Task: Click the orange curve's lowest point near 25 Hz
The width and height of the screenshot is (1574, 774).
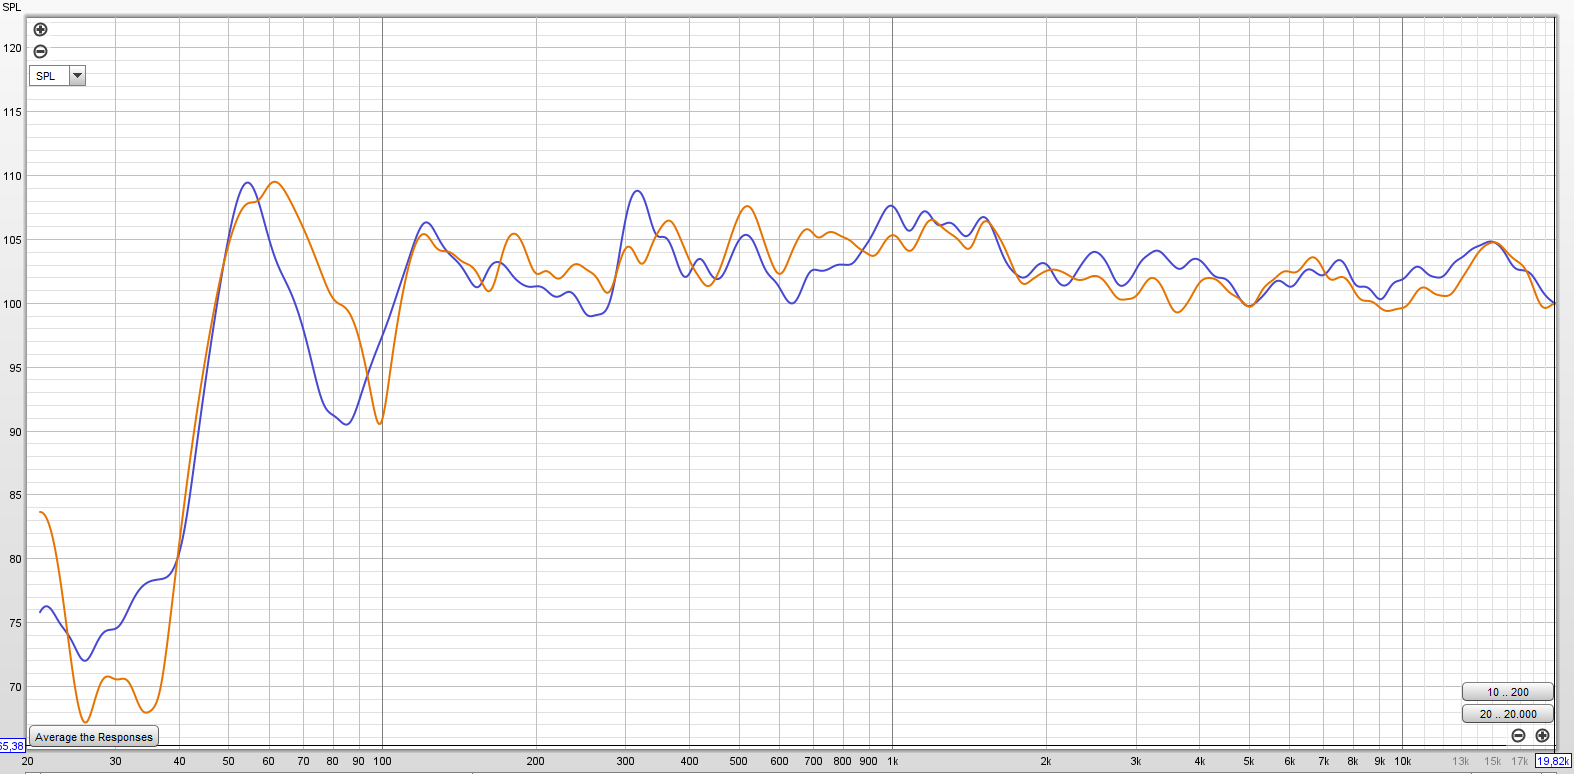Action: tap(85, 721)
